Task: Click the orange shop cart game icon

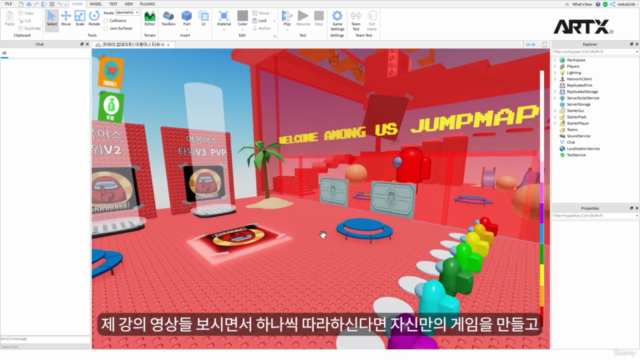Action: point(111,72)
